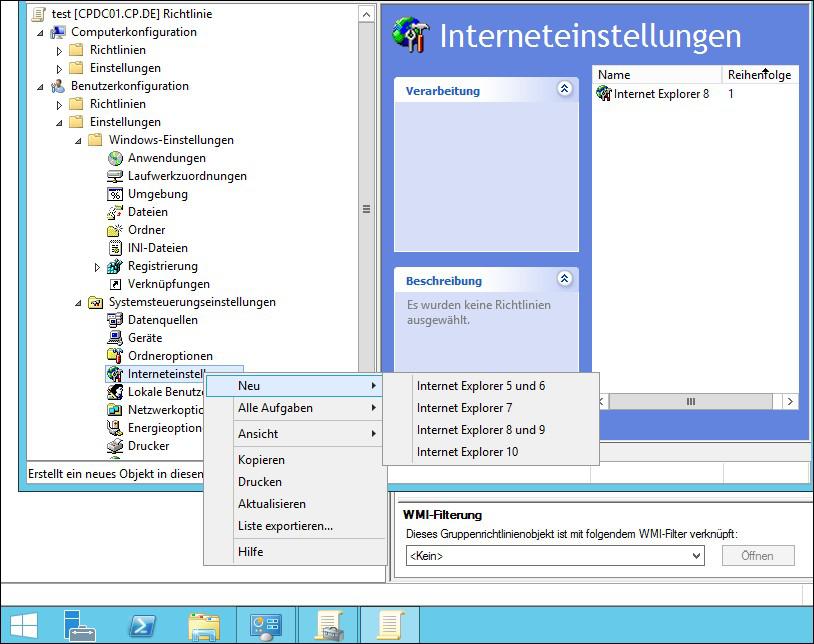Expand Richtlinien under Benutzerkonfiguration
This screenshot has height=644, width=814.
click(x=59, y=105)
